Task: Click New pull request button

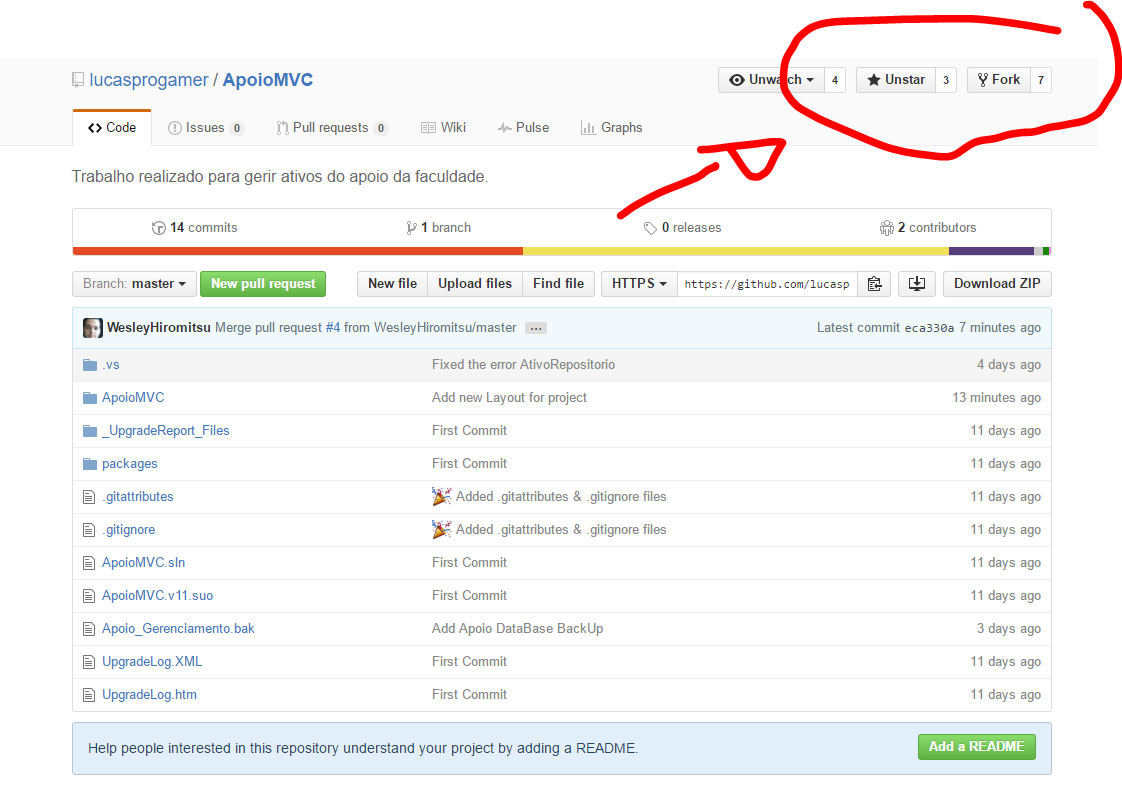Action: (x=263, y=284)
